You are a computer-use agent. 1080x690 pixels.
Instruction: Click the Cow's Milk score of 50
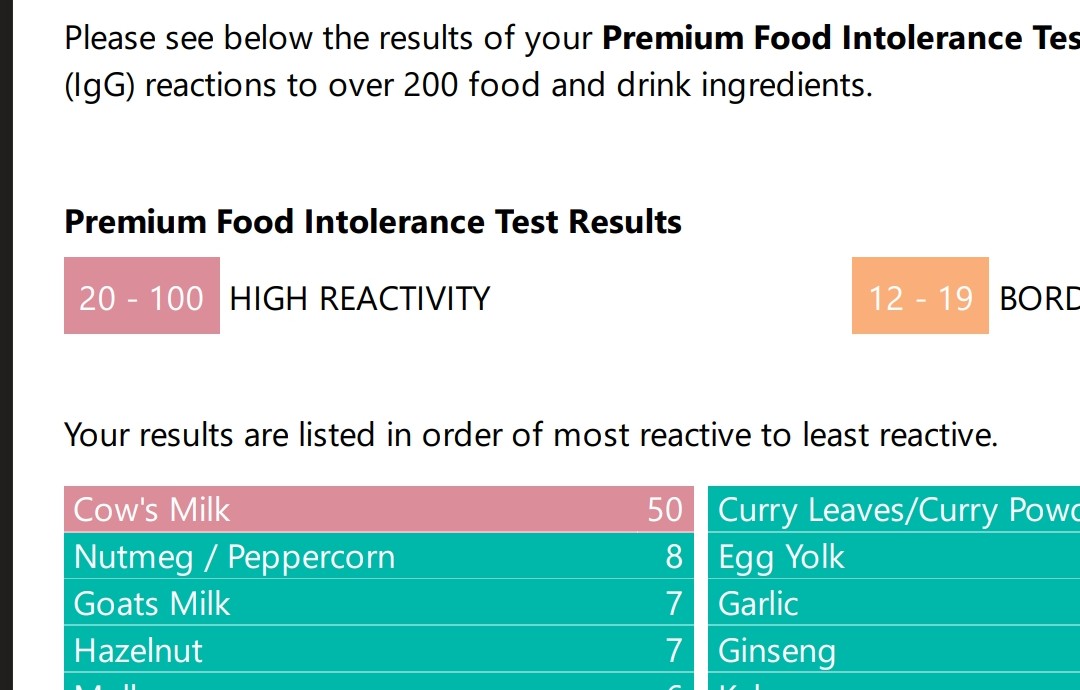coord(664,510)
